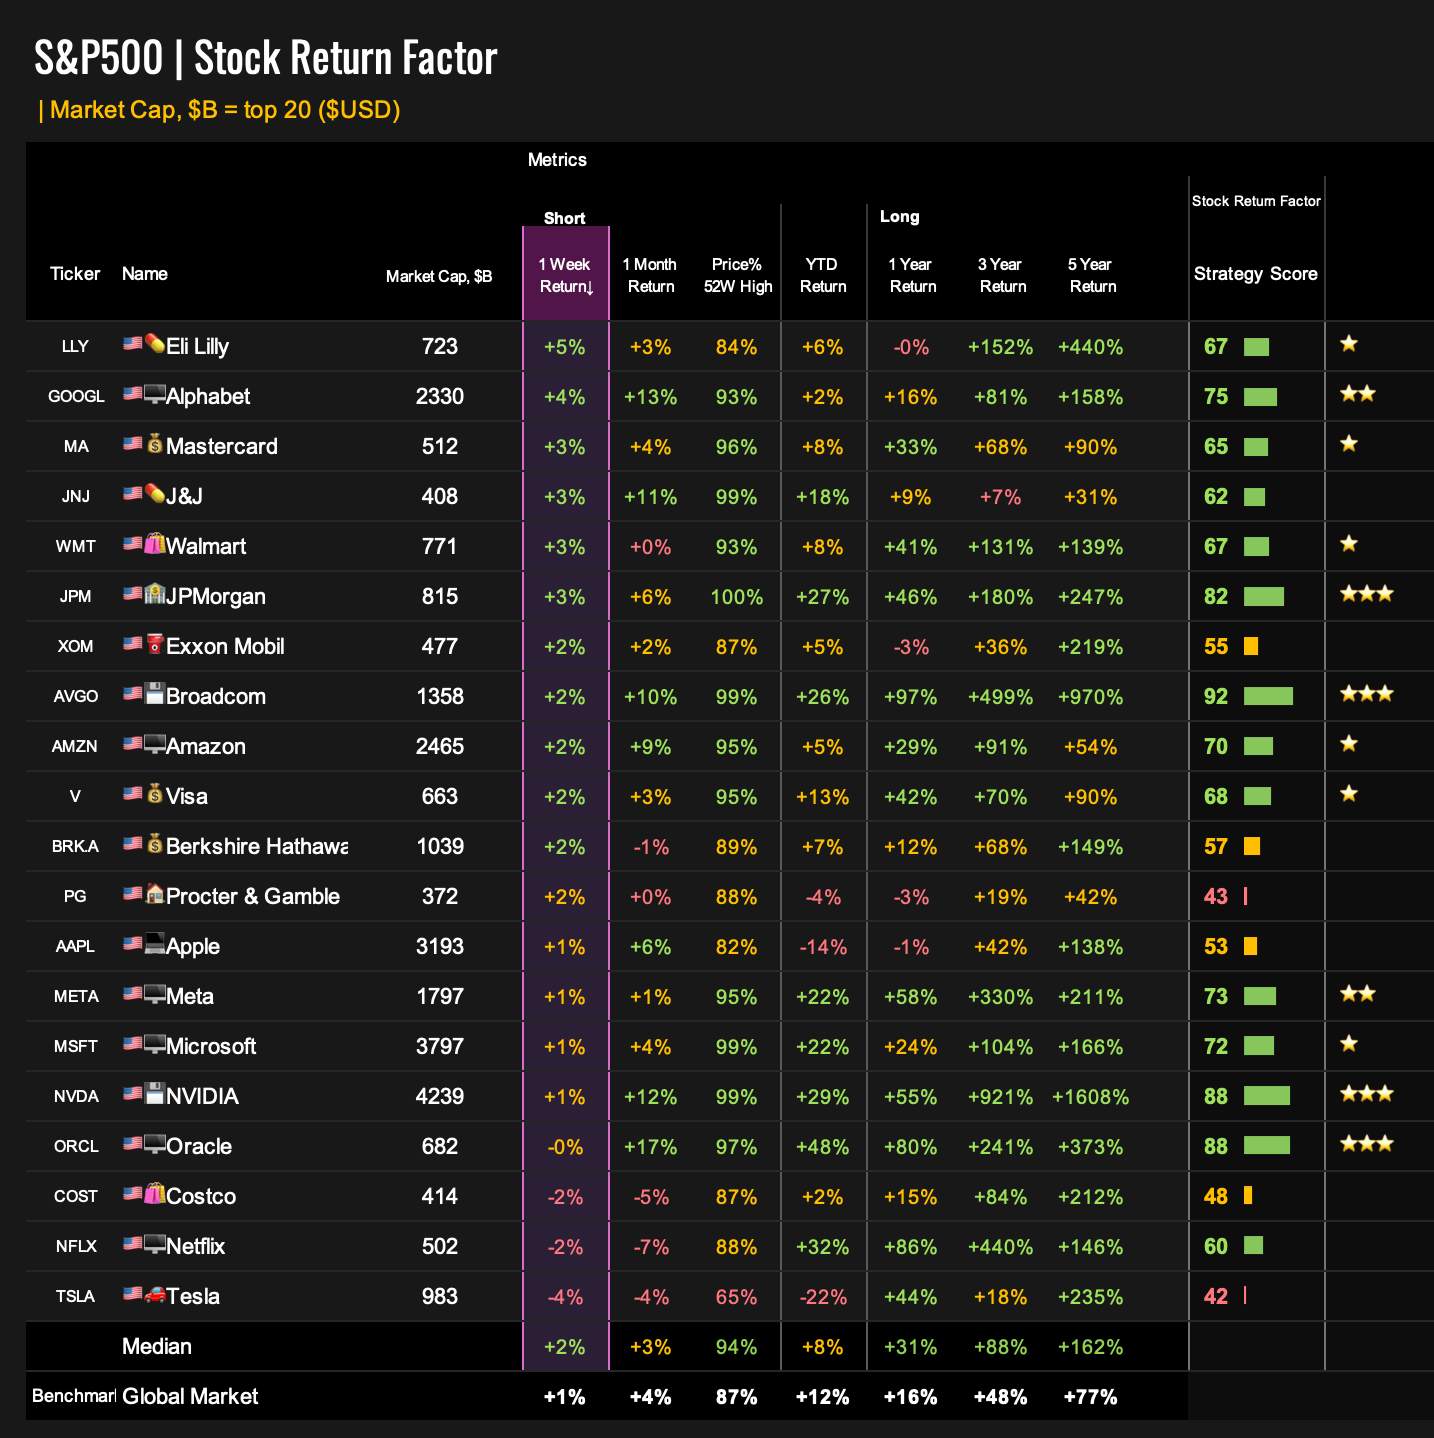1434x1438 pixels.
Task: Click NVIDIA's +1608% 5 Year Return
Action: 1091,1097
